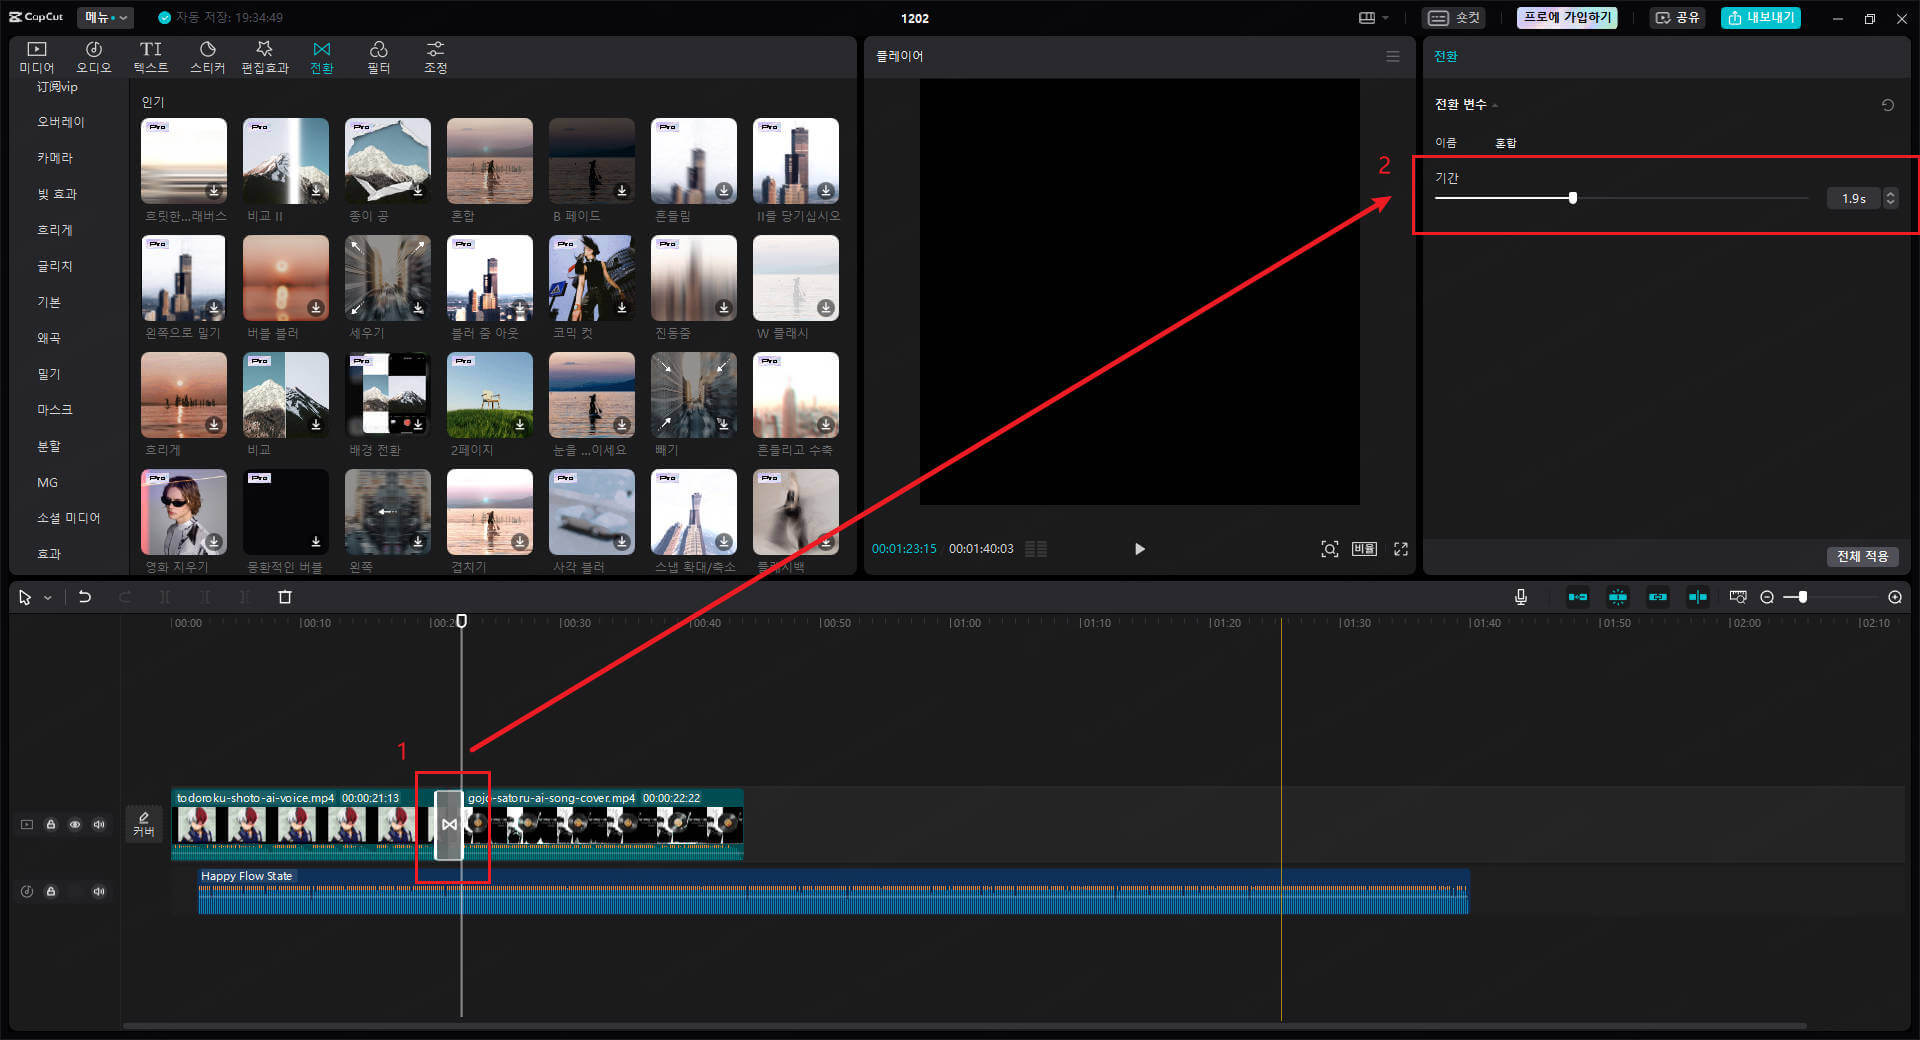Viewport: 1920px width, 1040px height.
Task: Select the 버블 블러 transition thumbnail
Action: click(286, 278)
